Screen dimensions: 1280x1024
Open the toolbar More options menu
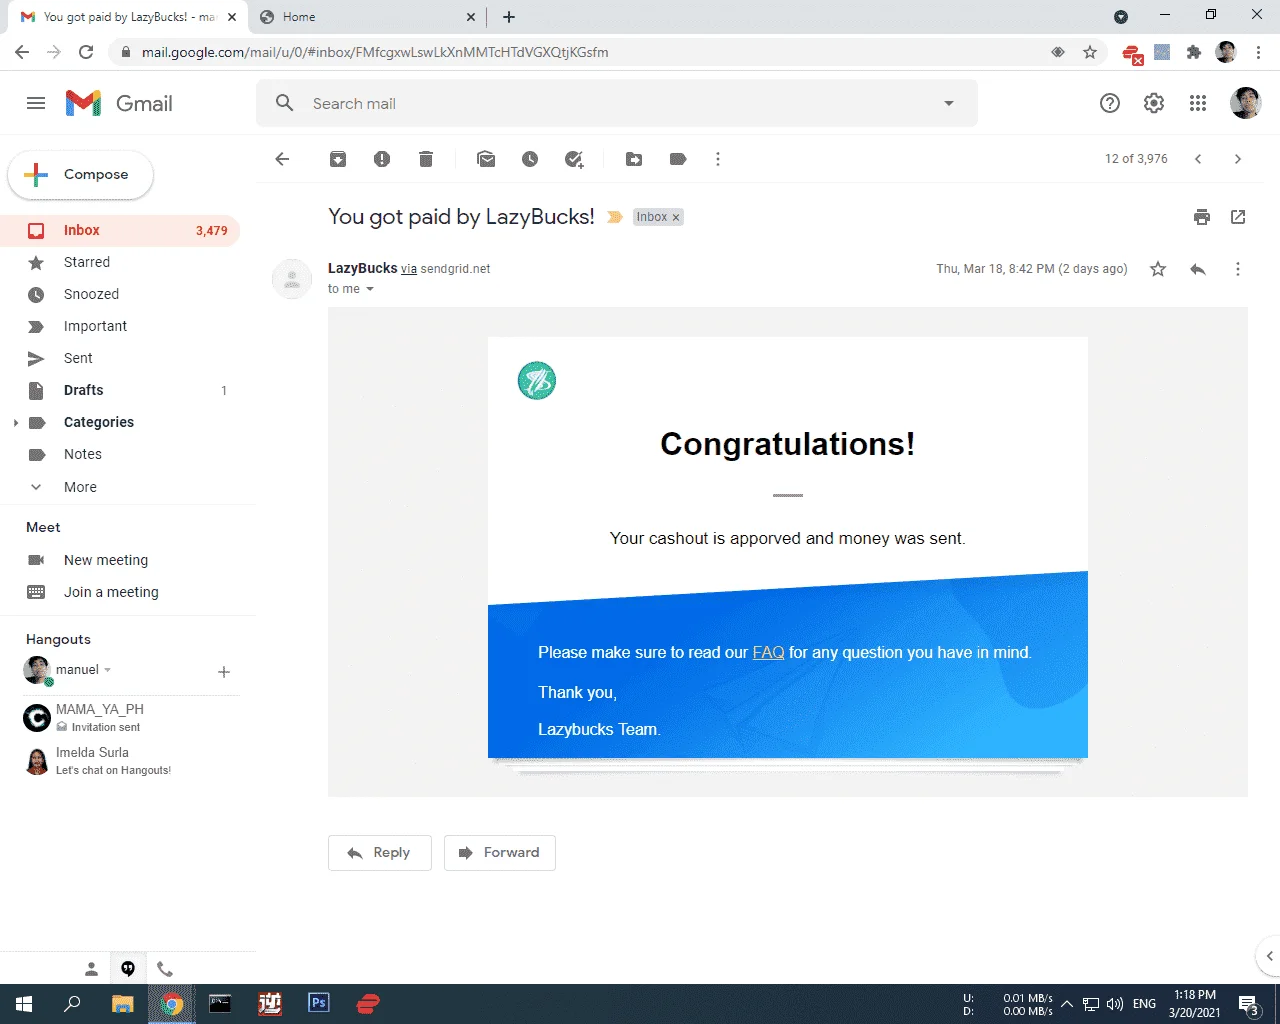click(x=718, y=159)
